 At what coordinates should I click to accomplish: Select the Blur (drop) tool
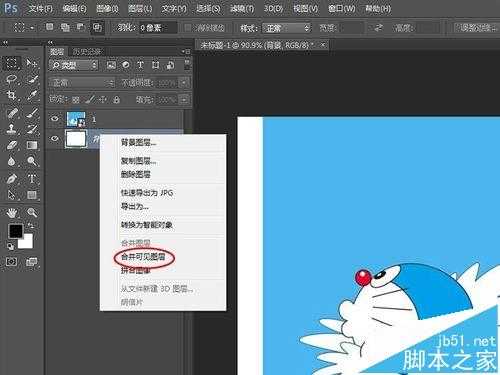[x=11, y=161]
